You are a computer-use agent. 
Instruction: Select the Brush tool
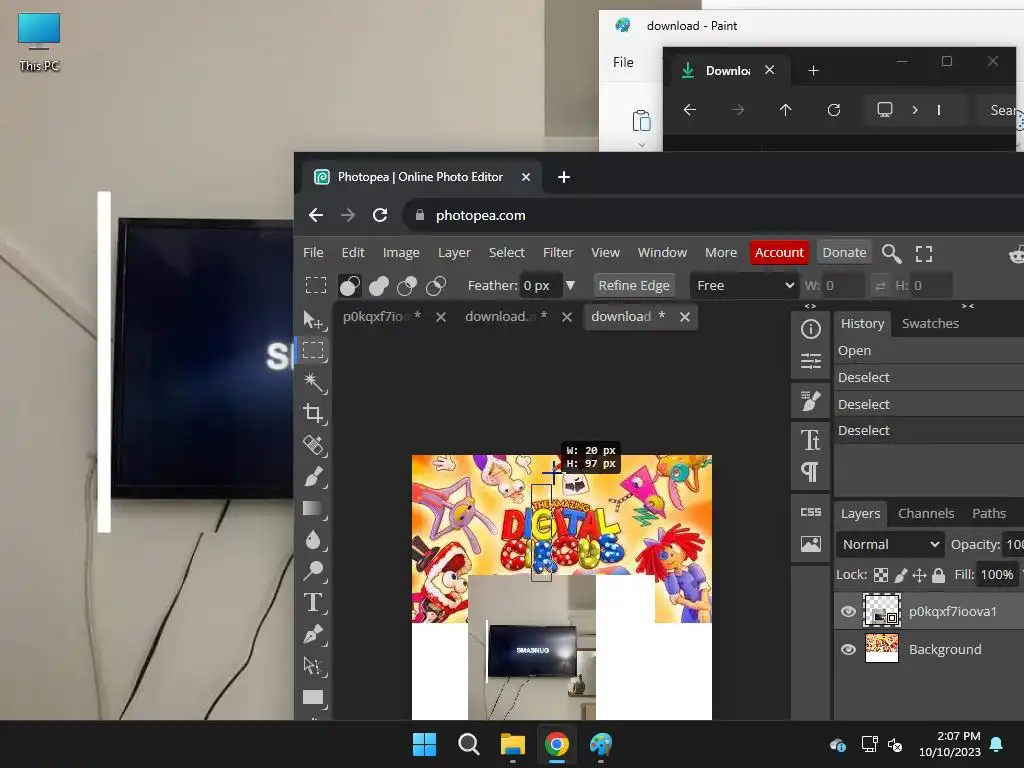(313, 476)
